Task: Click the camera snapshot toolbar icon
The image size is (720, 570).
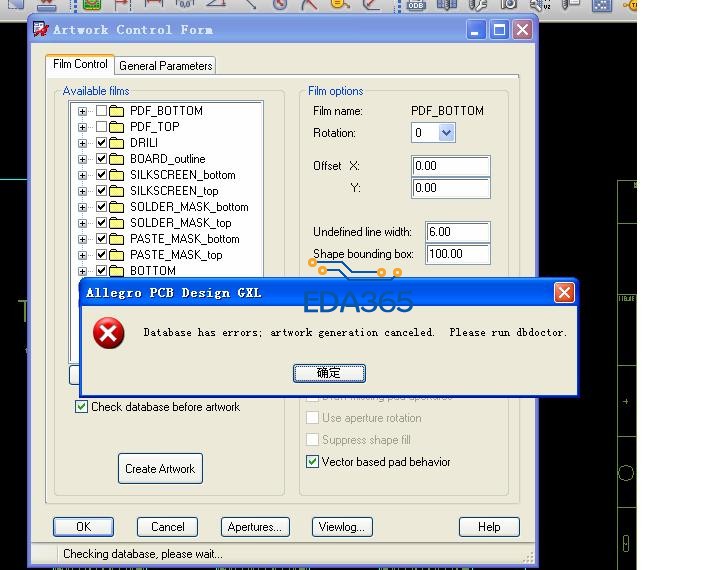Action: 508,5
